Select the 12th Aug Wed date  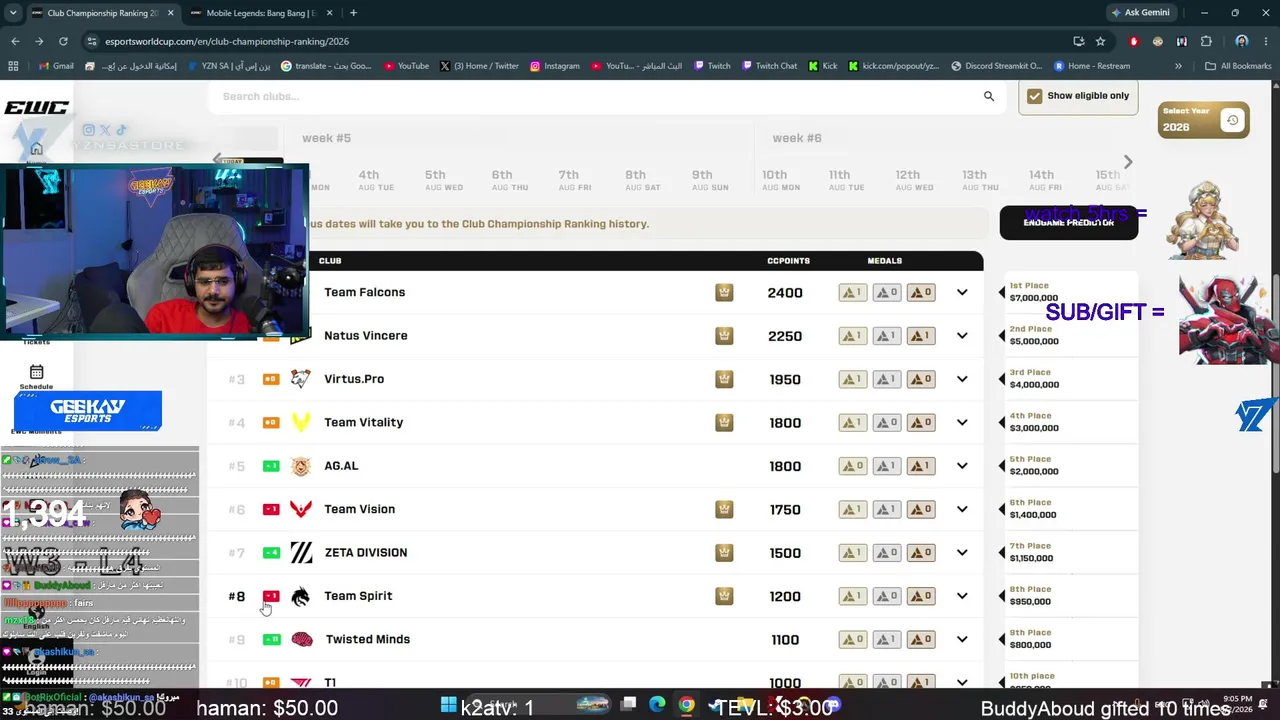(x=908, y=180)
